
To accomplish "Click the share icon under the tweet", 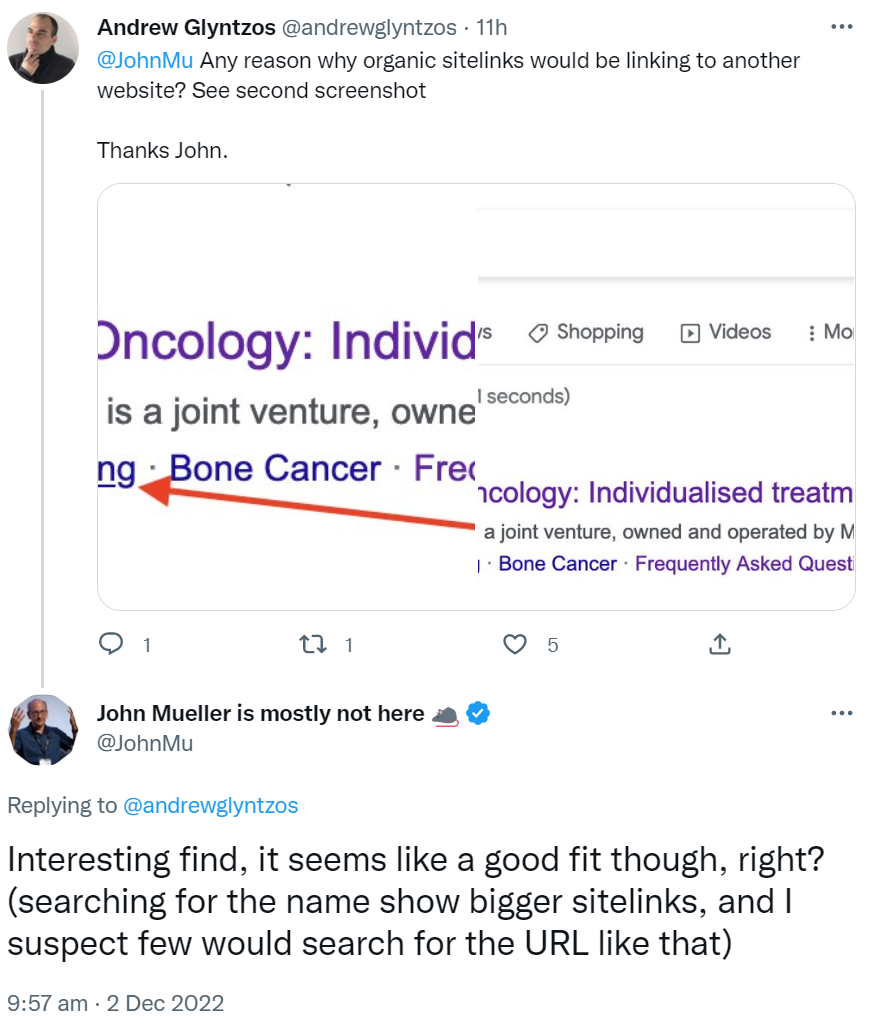I will click(x=719, y=644).
